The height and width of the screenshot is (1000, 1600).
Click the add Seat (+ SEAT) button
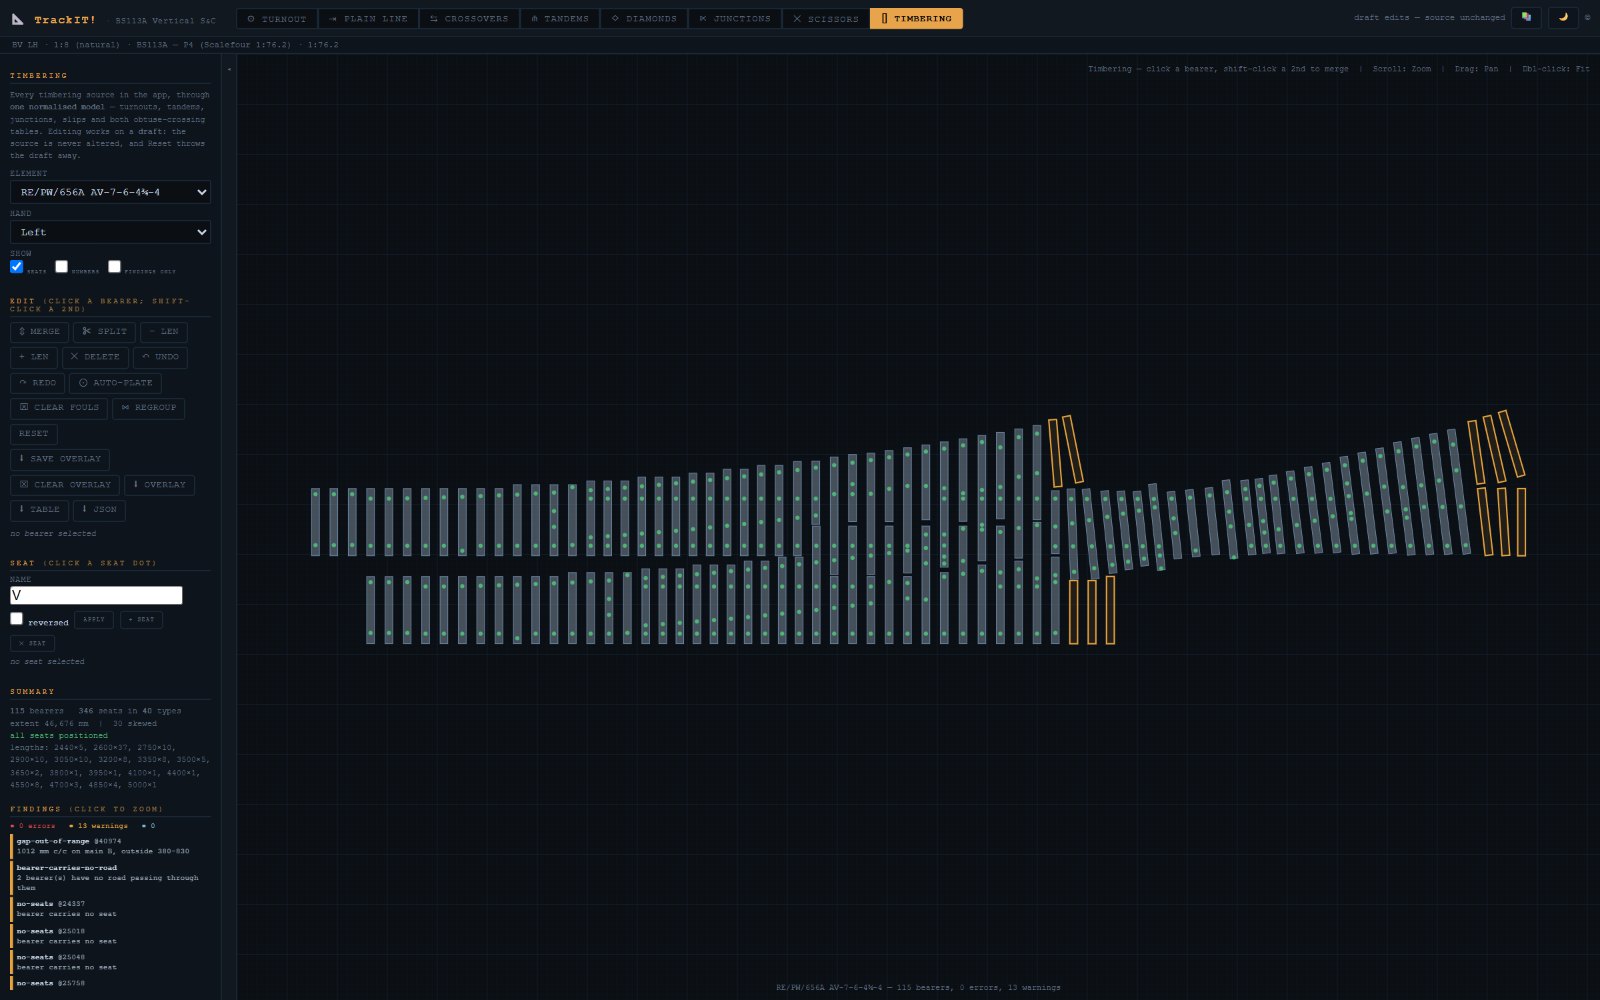coord(141,620)
